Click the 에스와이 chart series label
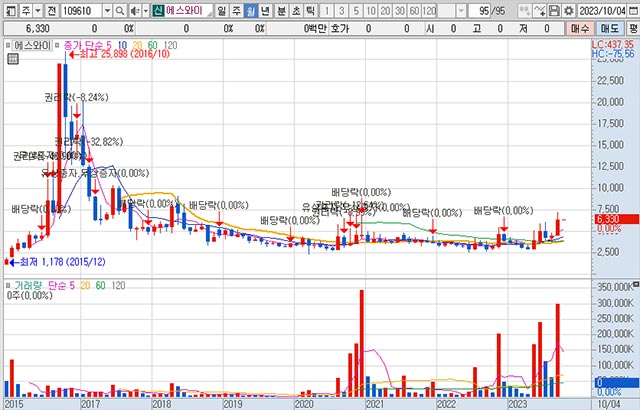The image size is (640, 410). pos(32,45)
